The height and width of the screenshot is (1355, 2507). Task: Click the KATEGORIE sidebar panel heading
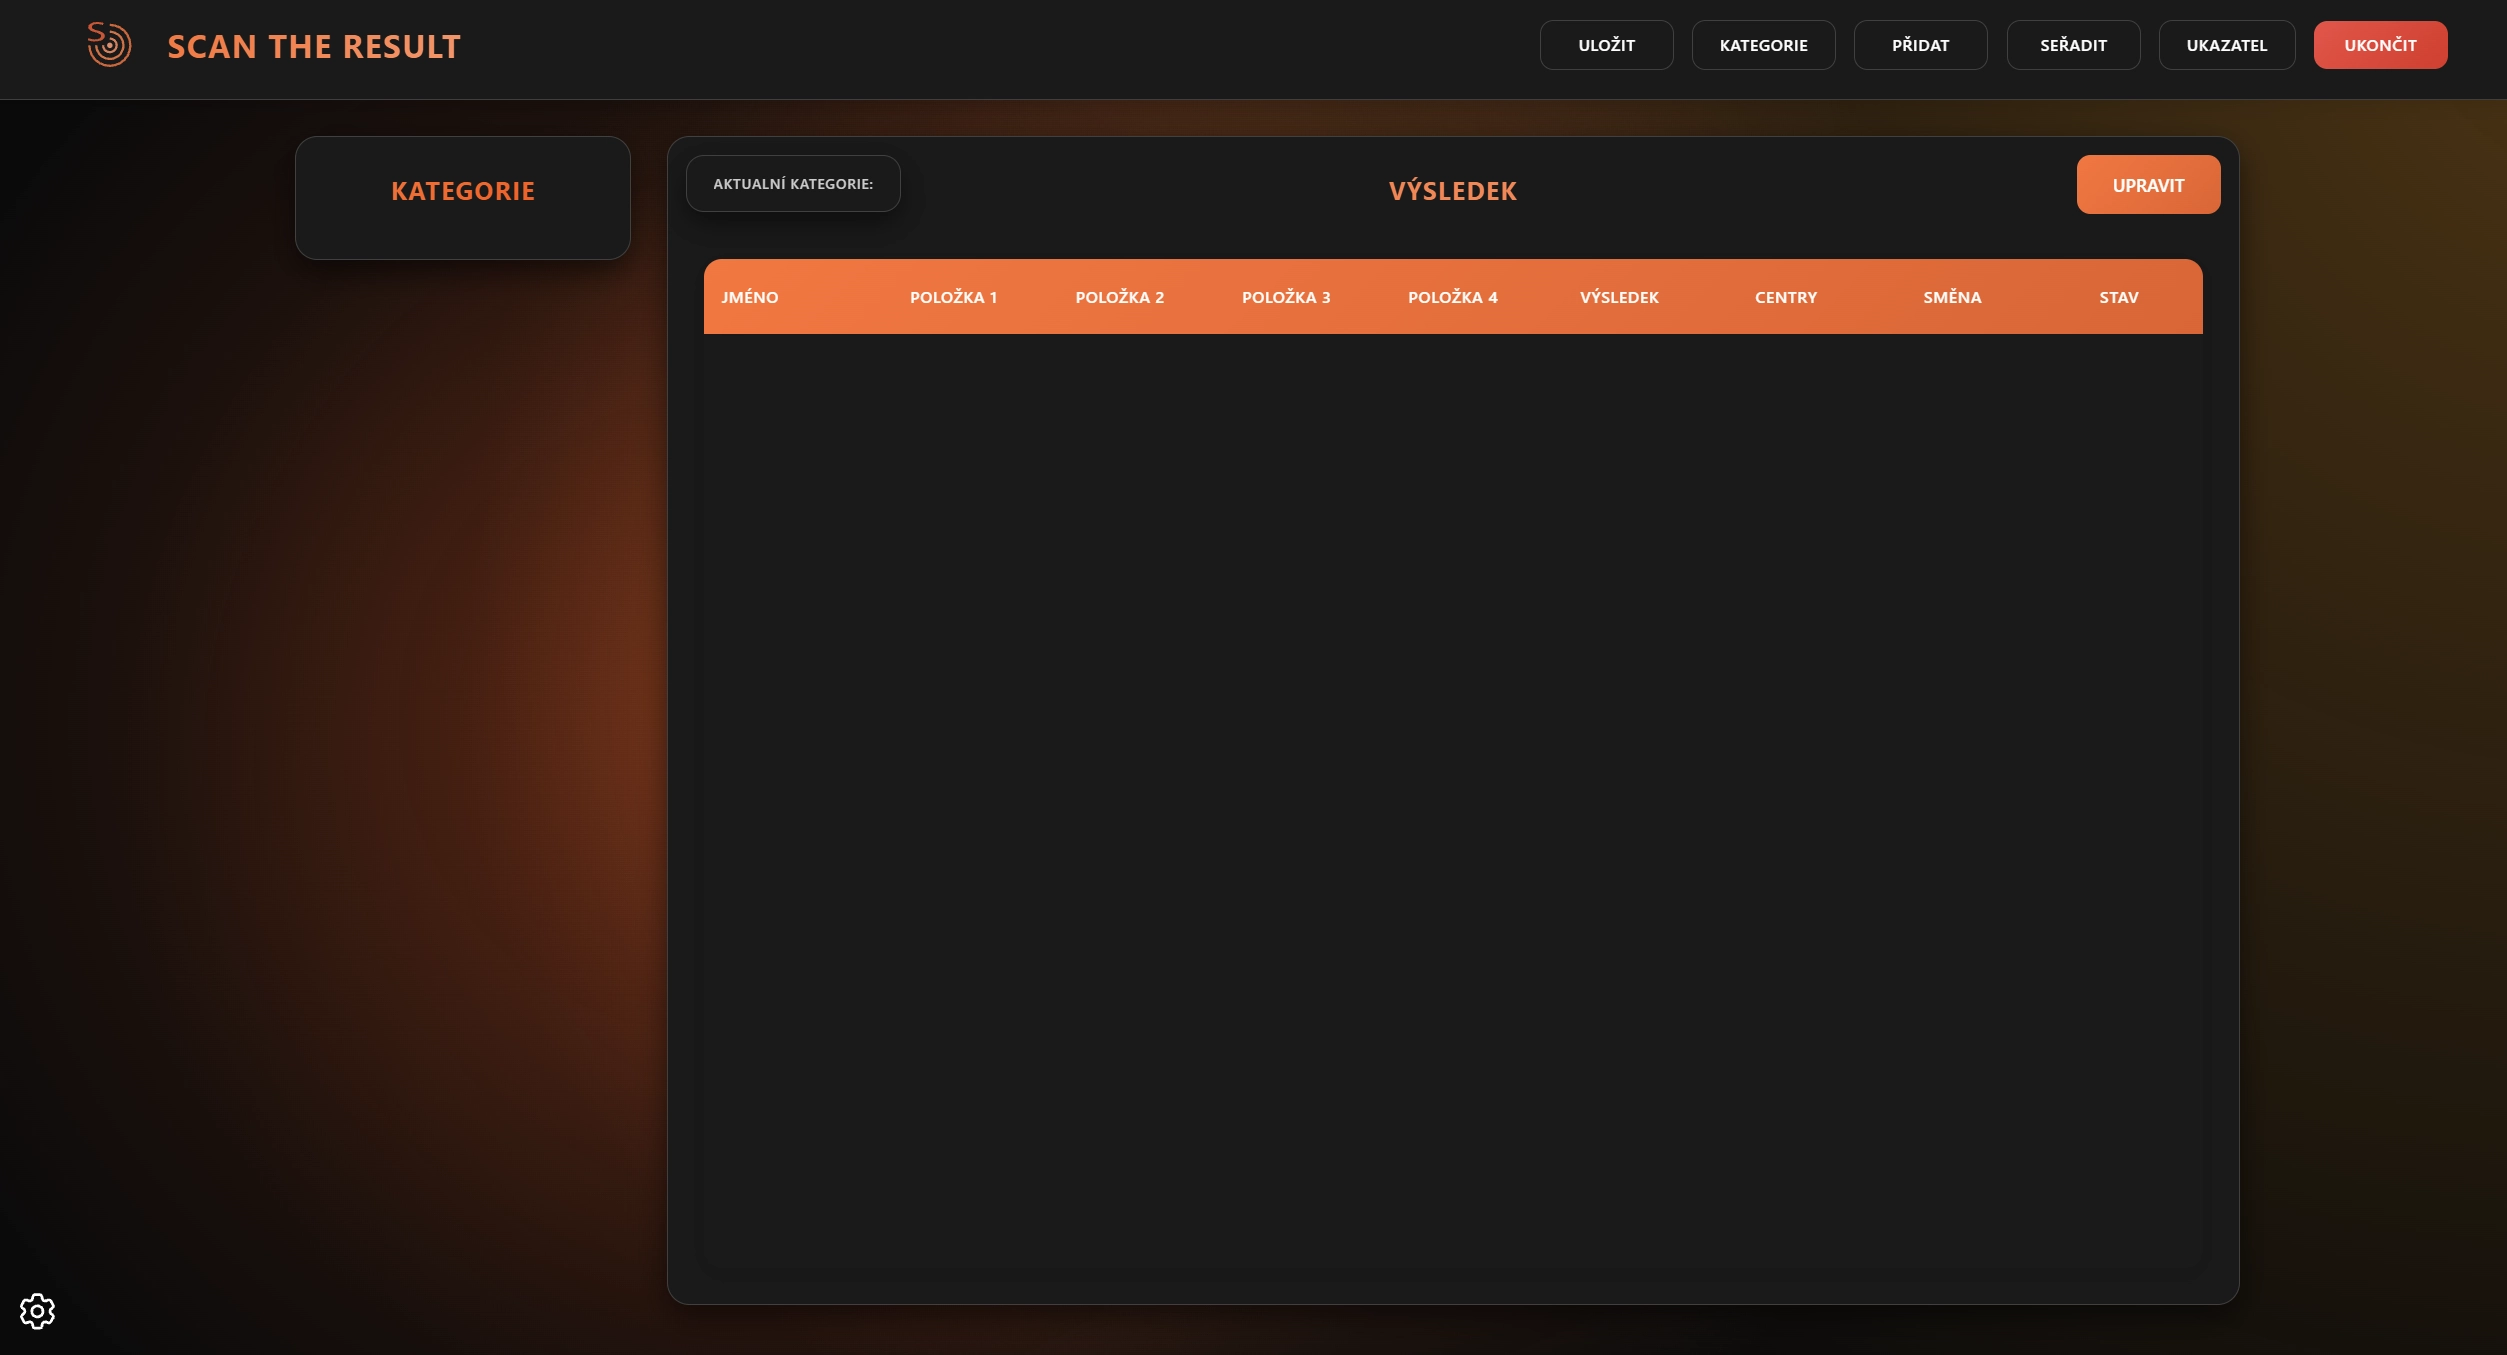pos(463,191)
